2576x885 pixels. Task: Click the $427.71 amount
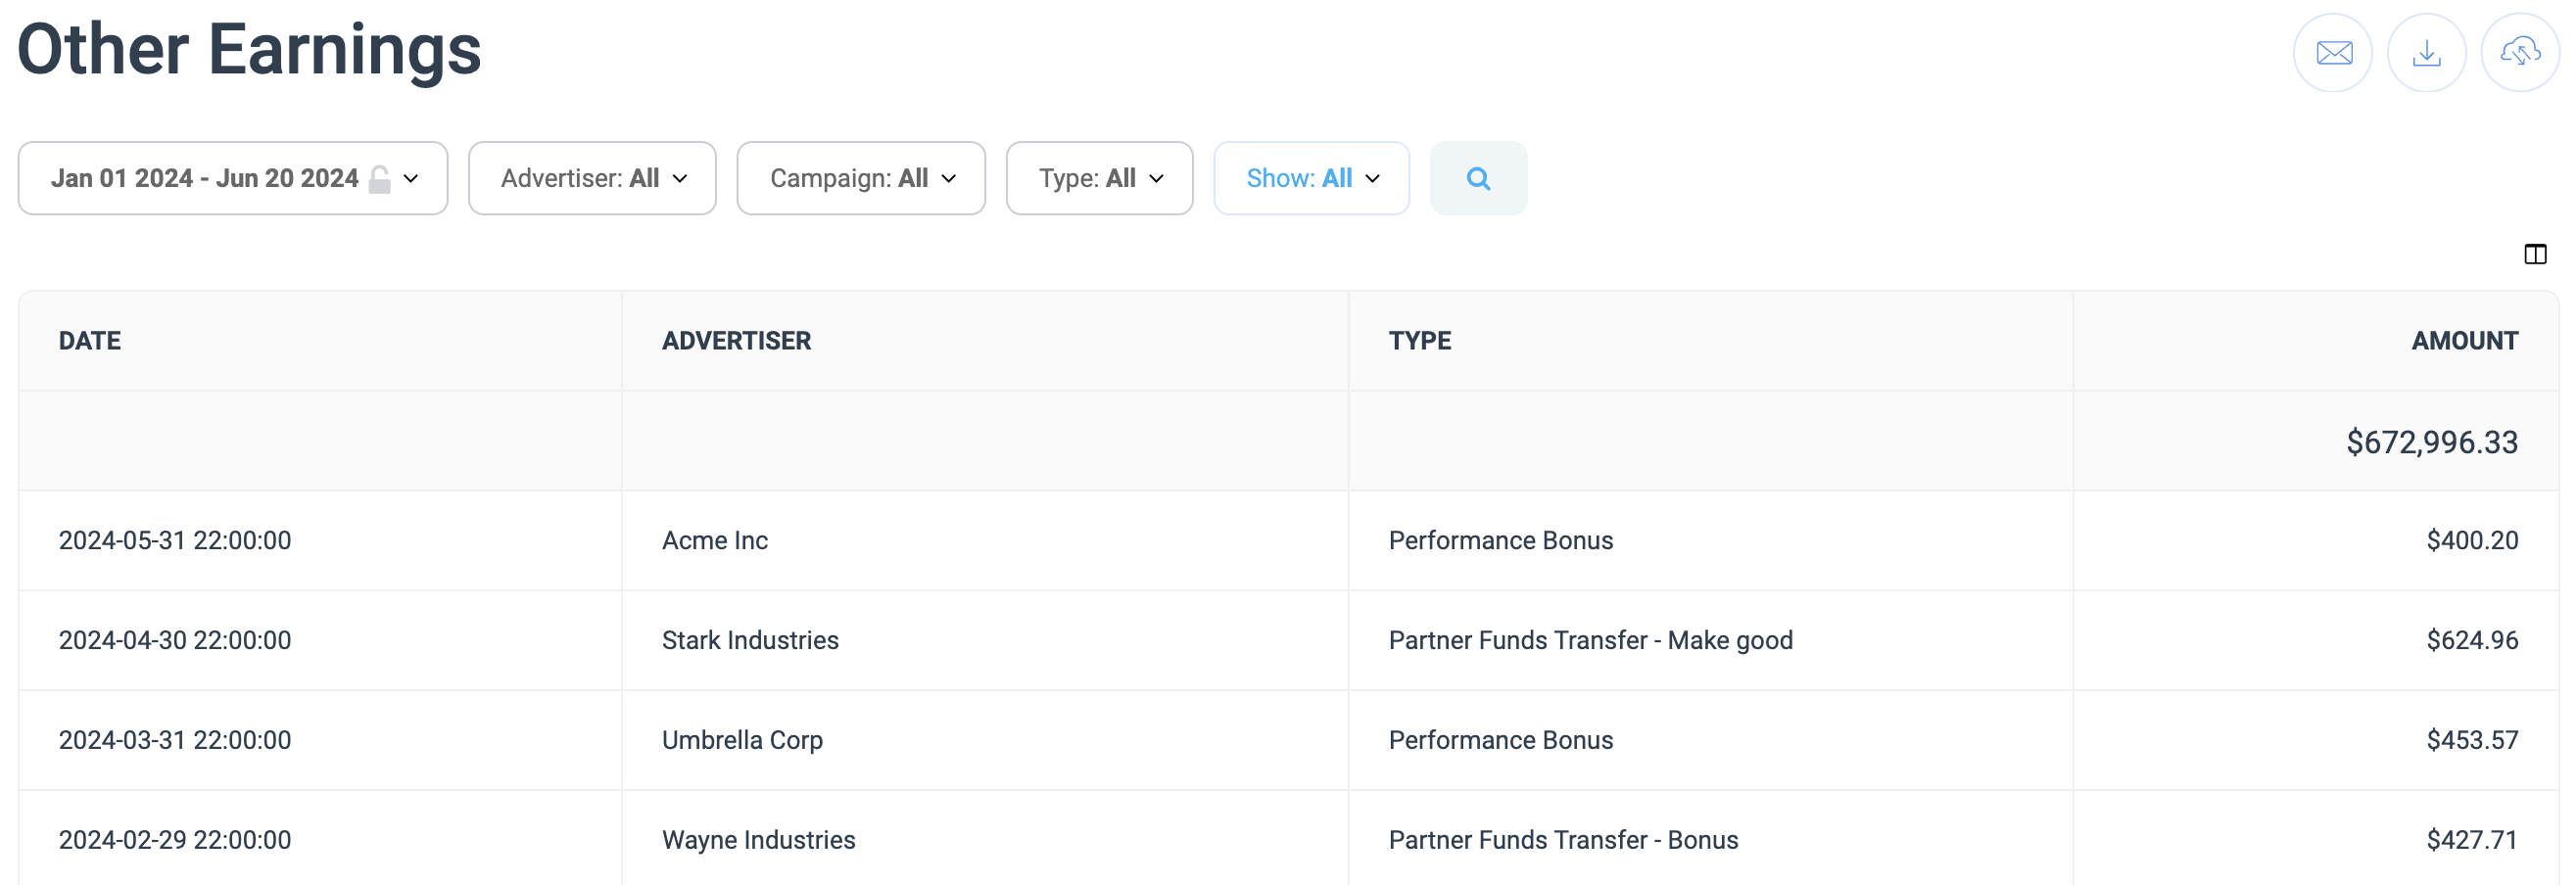2472,840
